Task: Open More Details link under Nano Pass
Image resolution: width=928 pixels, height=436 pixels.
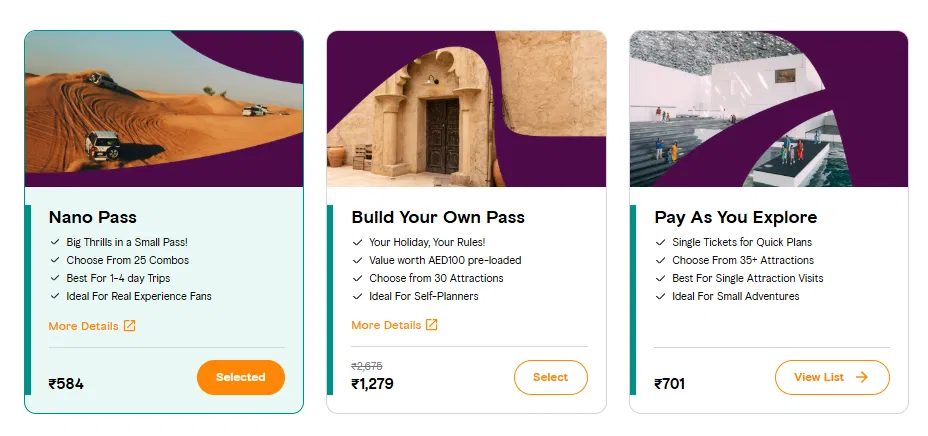Action: click(83, 326)
